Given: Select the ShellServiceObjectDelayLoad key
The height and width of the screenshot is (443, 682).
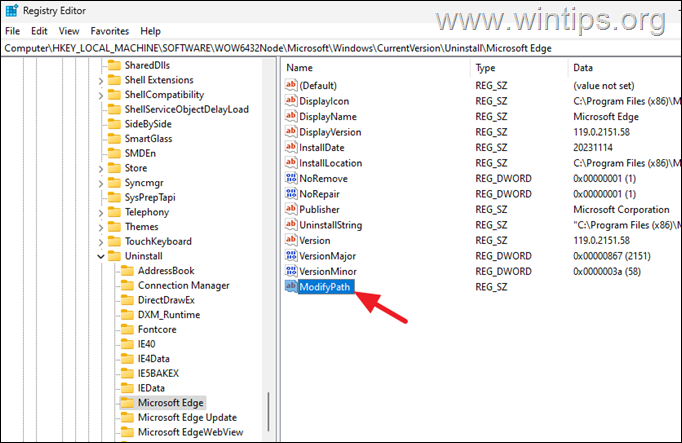Looking at the screenshot, I should point(187,109).
